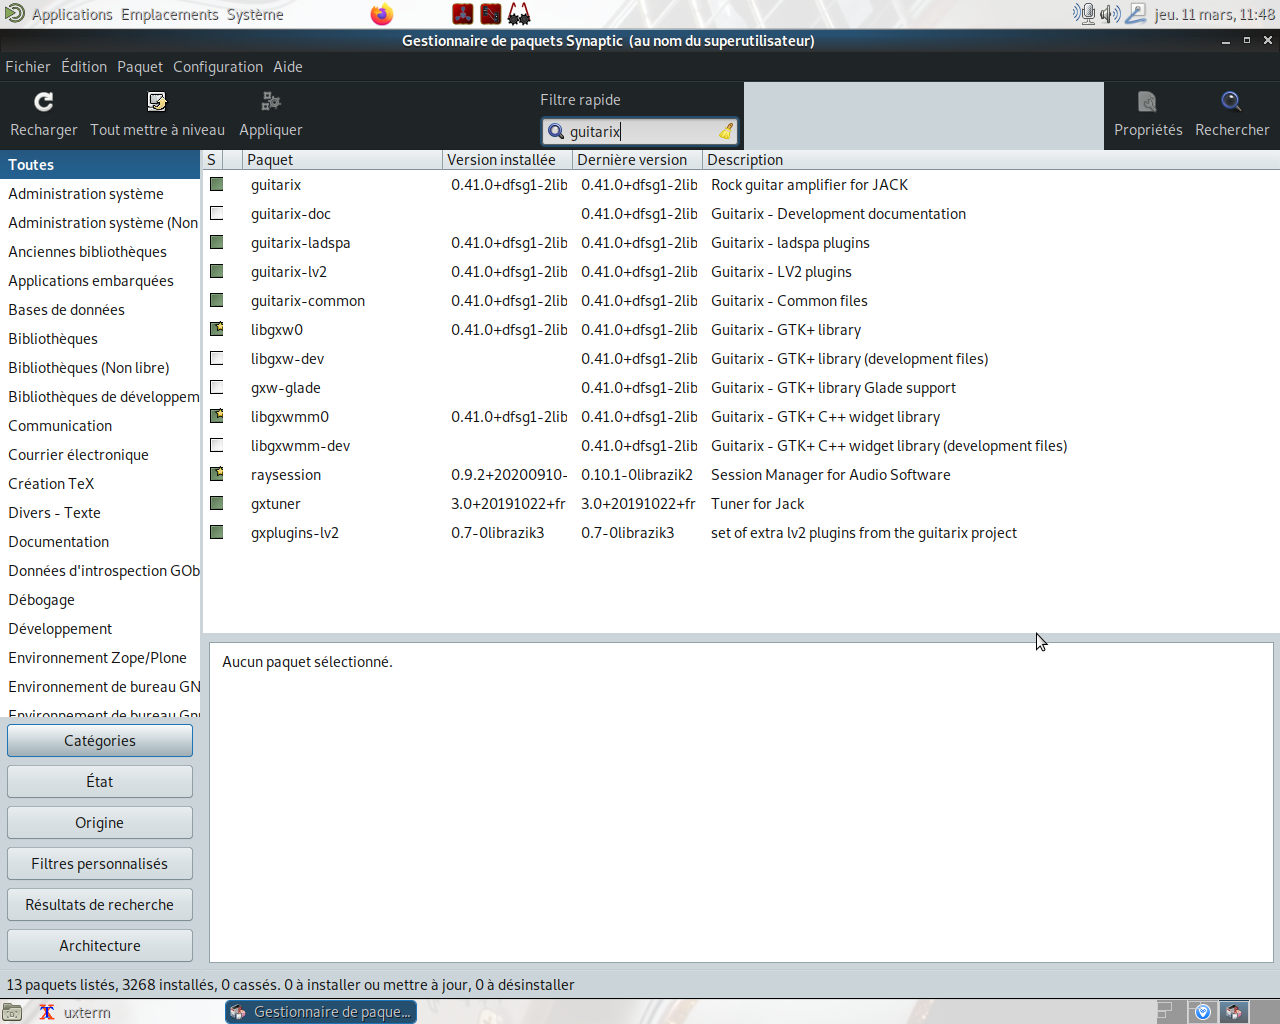
Task: Click the Catégories button
Action: [100, 741]
